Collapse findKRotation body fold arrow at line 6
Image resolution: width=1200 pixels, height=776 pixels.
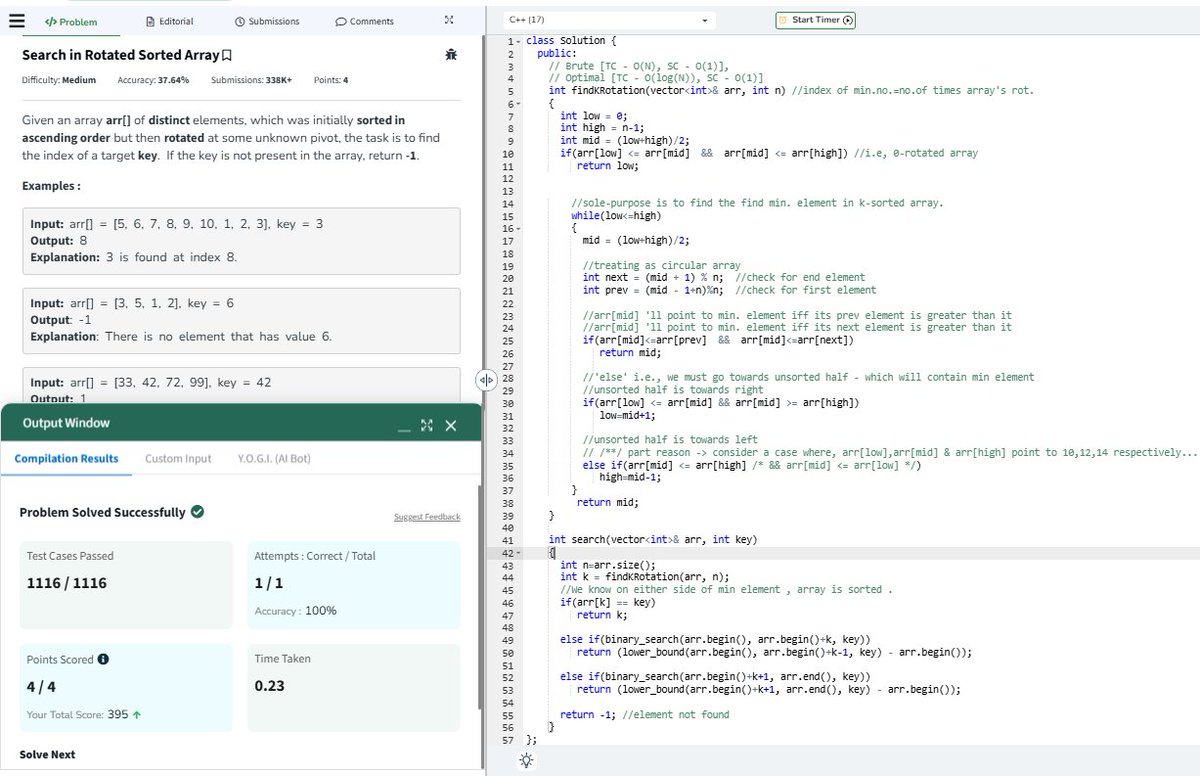(x=518, y=103)
